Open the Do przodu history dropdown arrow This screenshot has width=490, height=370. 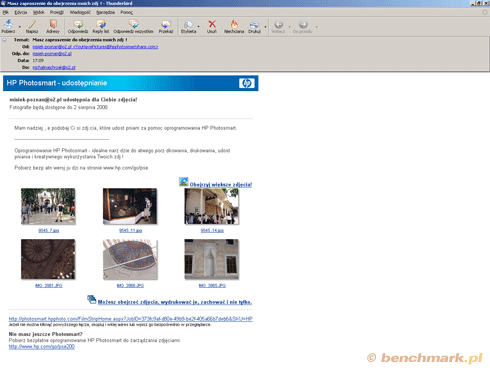(316, 26)
